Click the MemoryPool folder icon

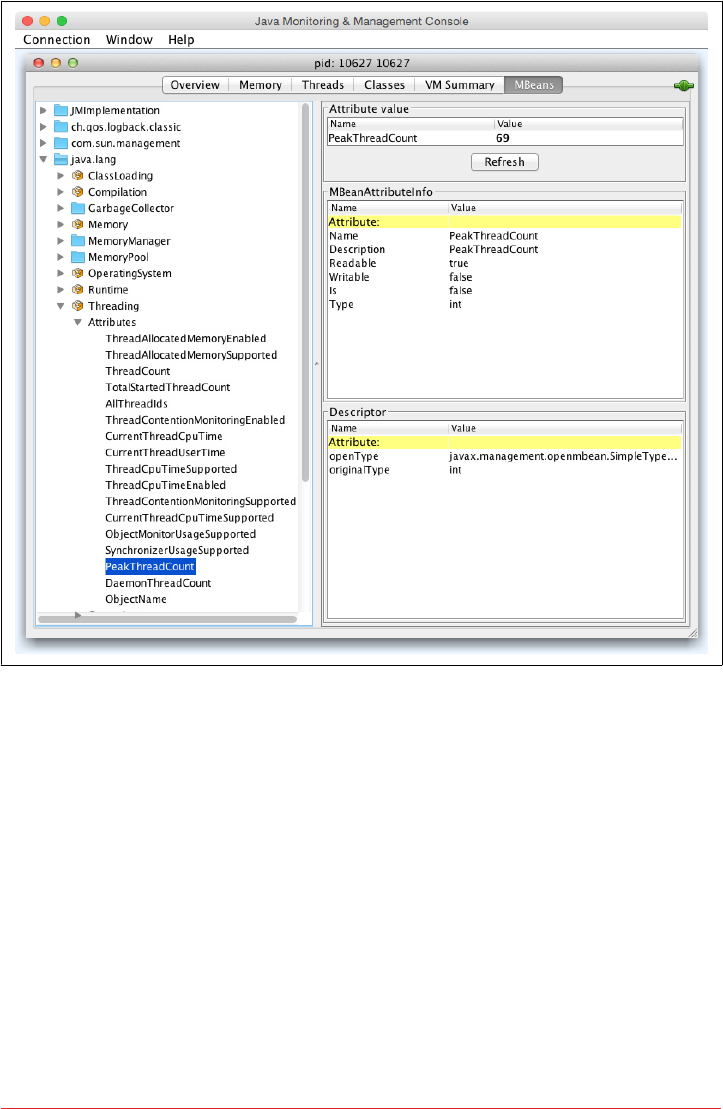[x=78, y=257]
